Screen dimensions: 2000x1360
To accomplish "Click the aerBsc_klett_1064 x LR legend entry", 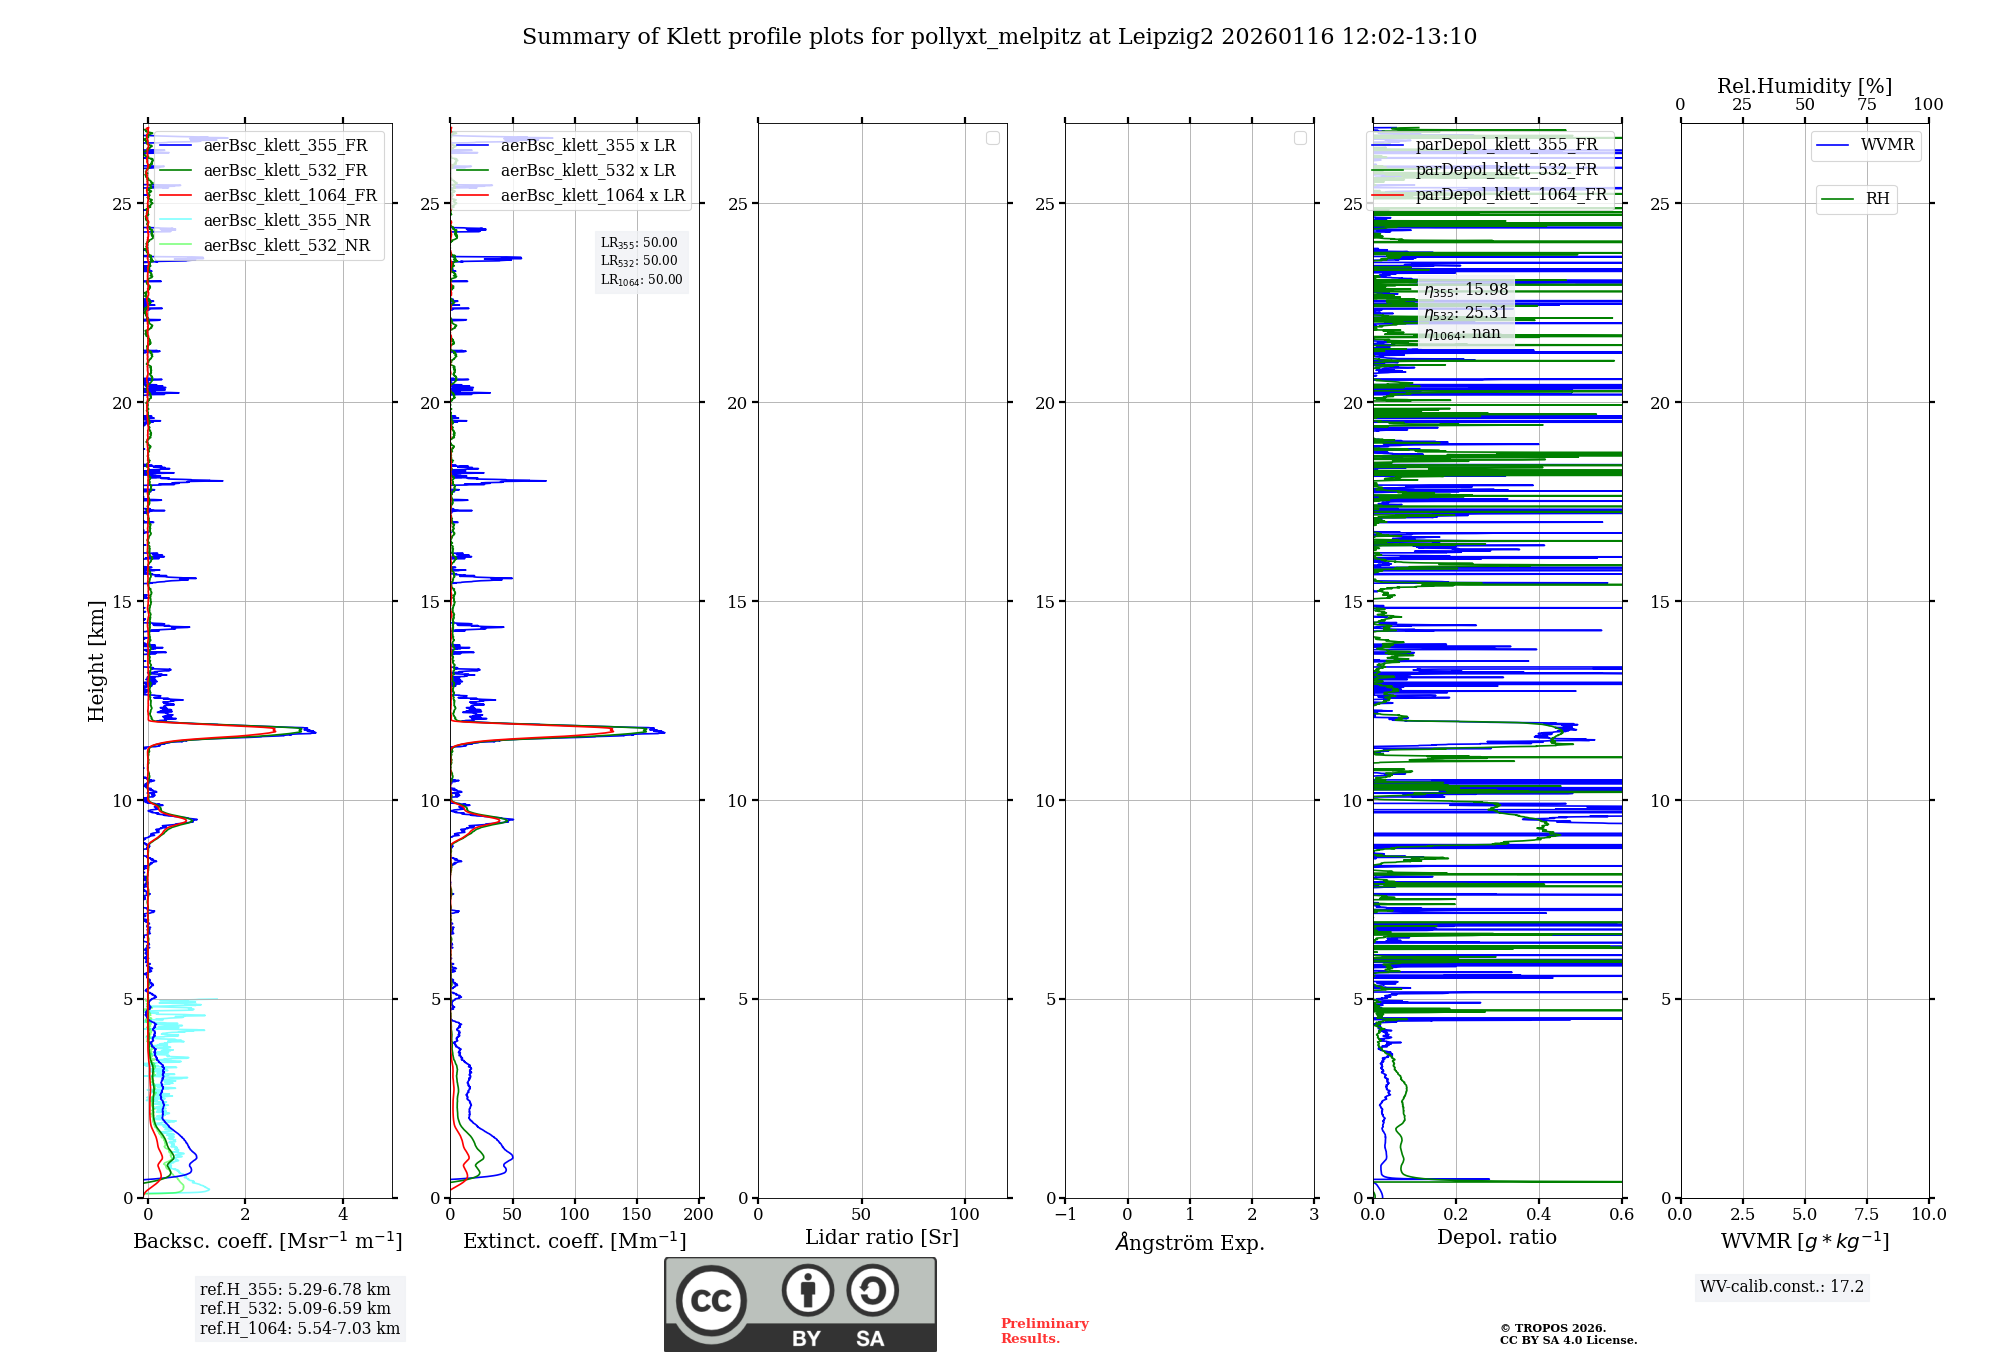I will coord(592,196).
